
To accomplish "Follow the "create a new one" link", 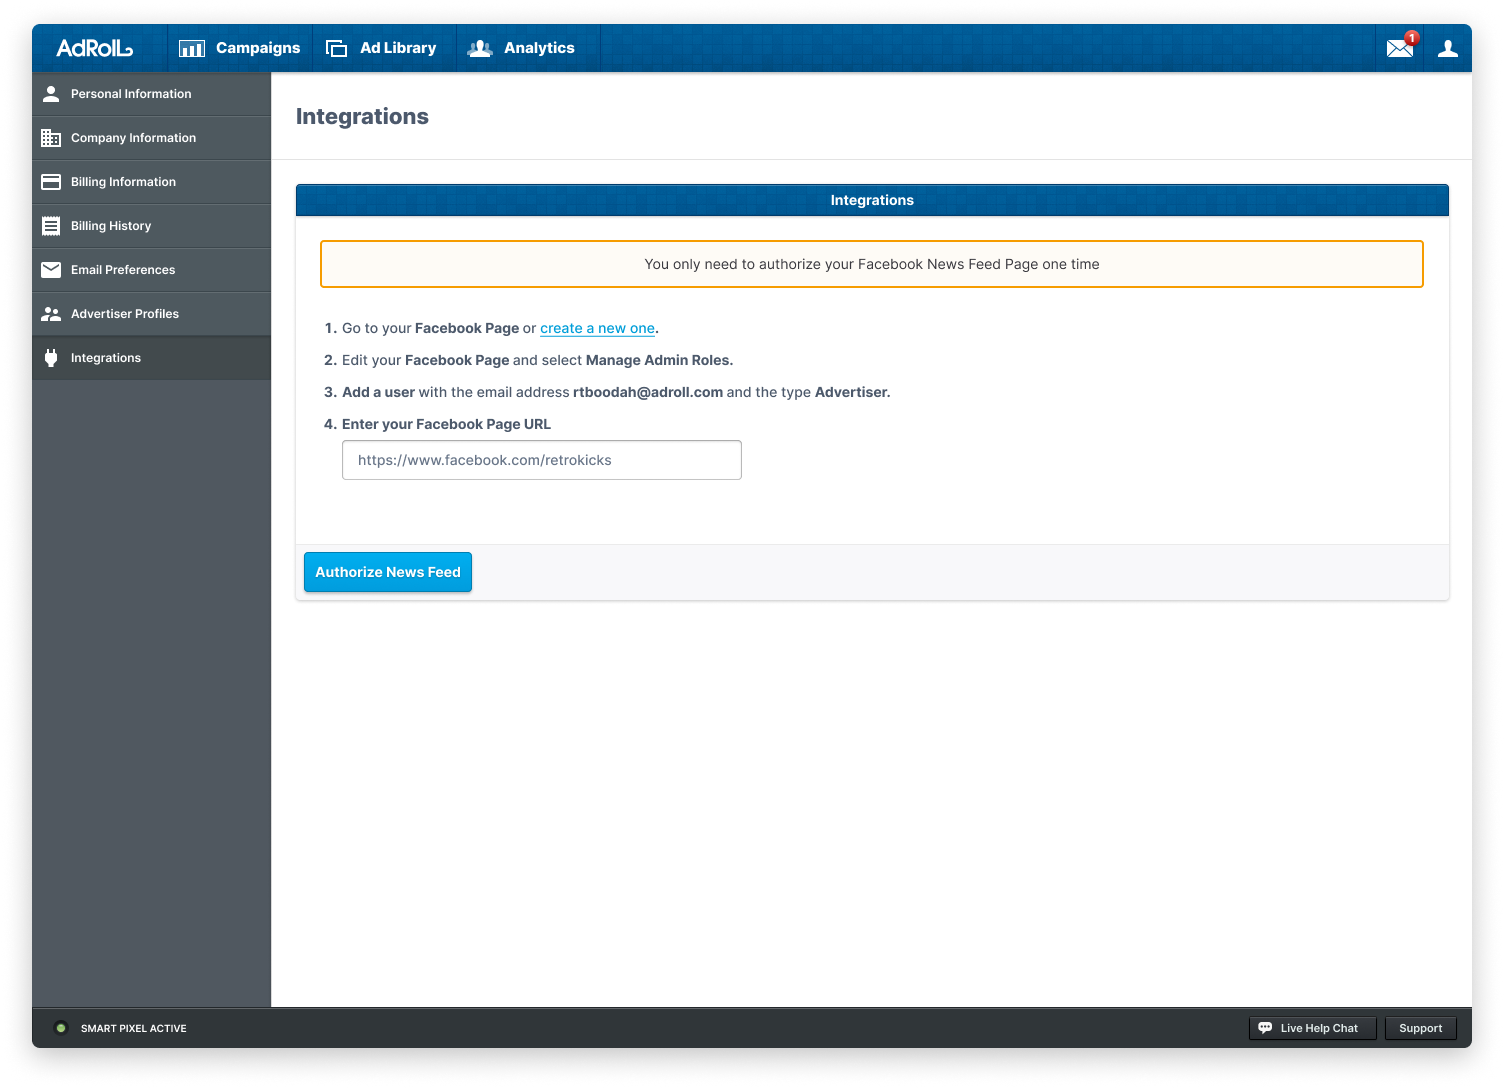I will (x=597, y=328).
